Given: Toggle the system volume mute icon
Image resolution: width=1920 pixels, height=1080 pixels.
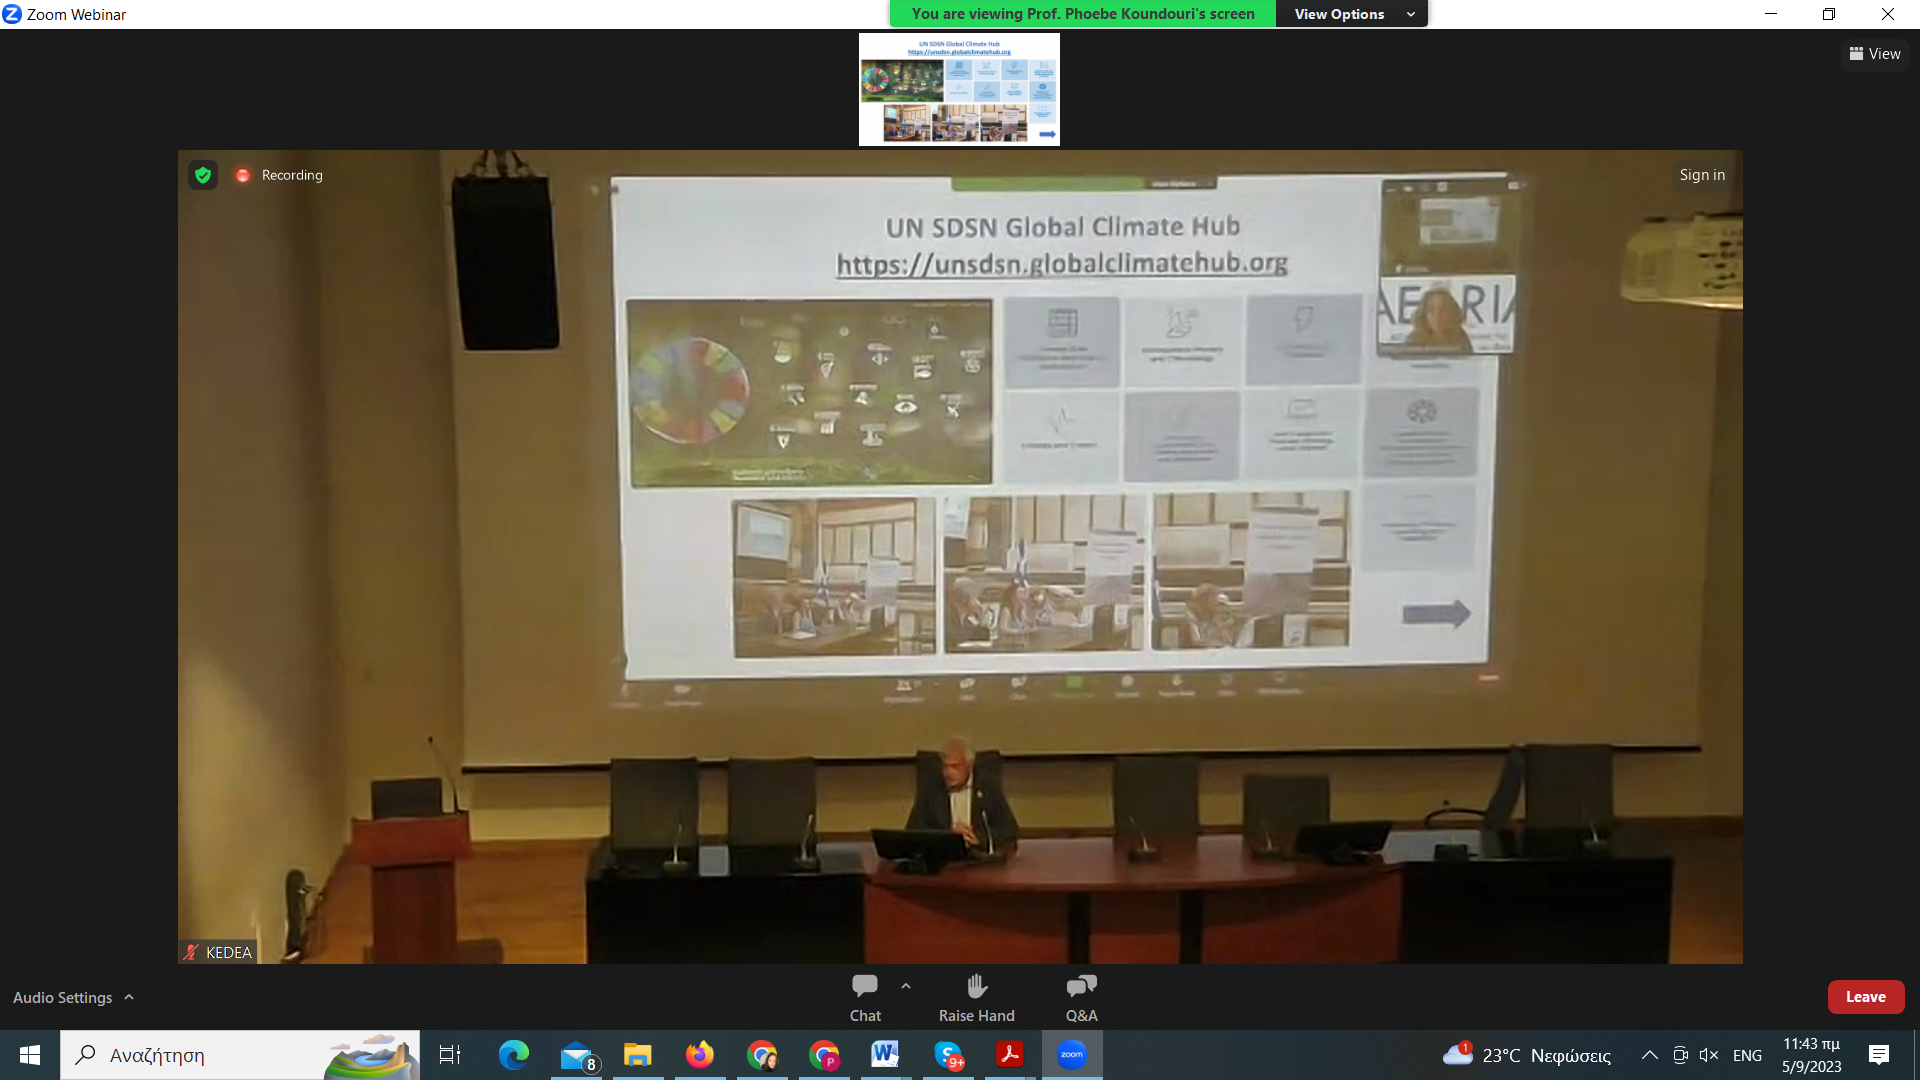Looking at the screenshot, I should 1709,1055.
